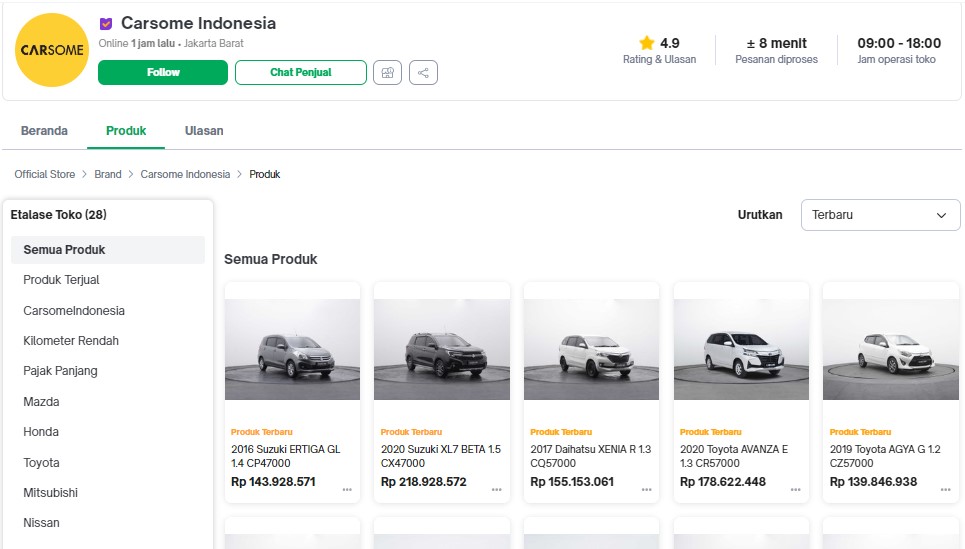965x549 pixels.
Task: Click the store info icon button
Action: click(x=387, y=73)
